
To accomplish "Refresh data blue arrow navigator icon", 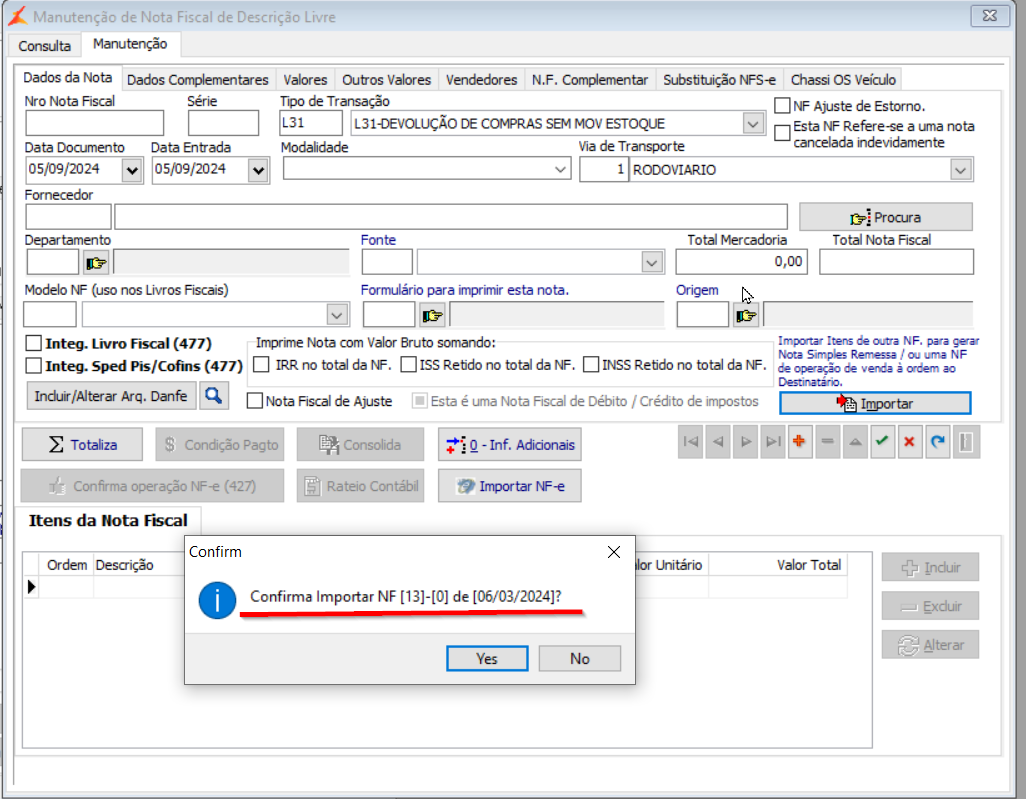I will 938,442.
